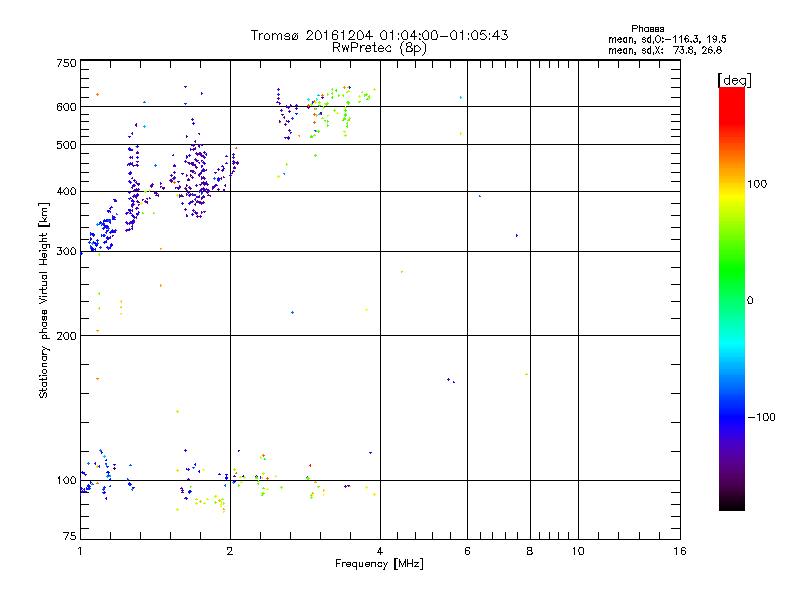This screenshot has width=800, height=600.
Task: Click the "600" height axis label
Action: (66, 107)
